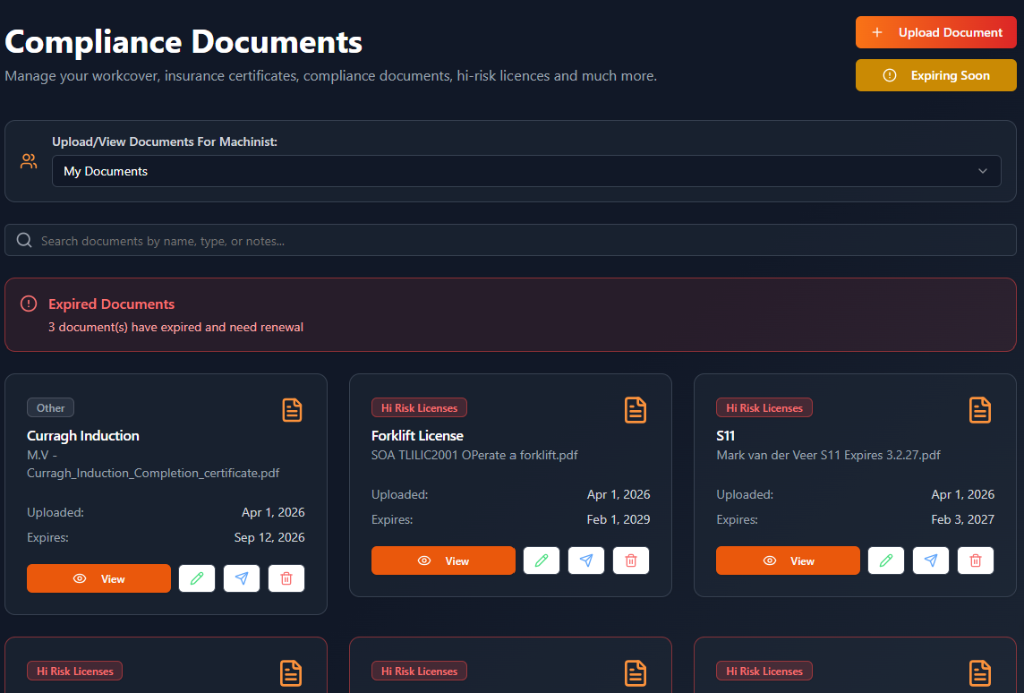Send Curragh Induction via paper plane icon

coord(242,579)
